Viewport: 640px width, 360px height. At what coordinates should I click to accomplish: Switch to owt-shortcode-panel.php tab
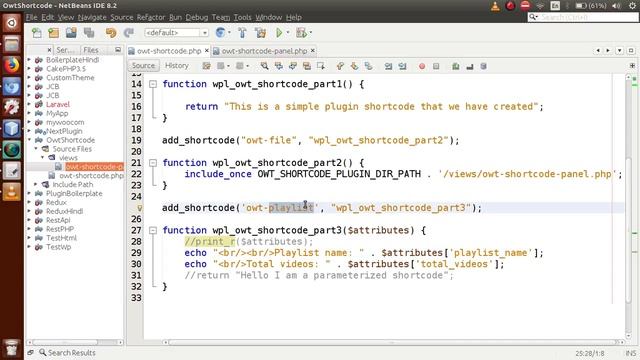coord(264,51)
